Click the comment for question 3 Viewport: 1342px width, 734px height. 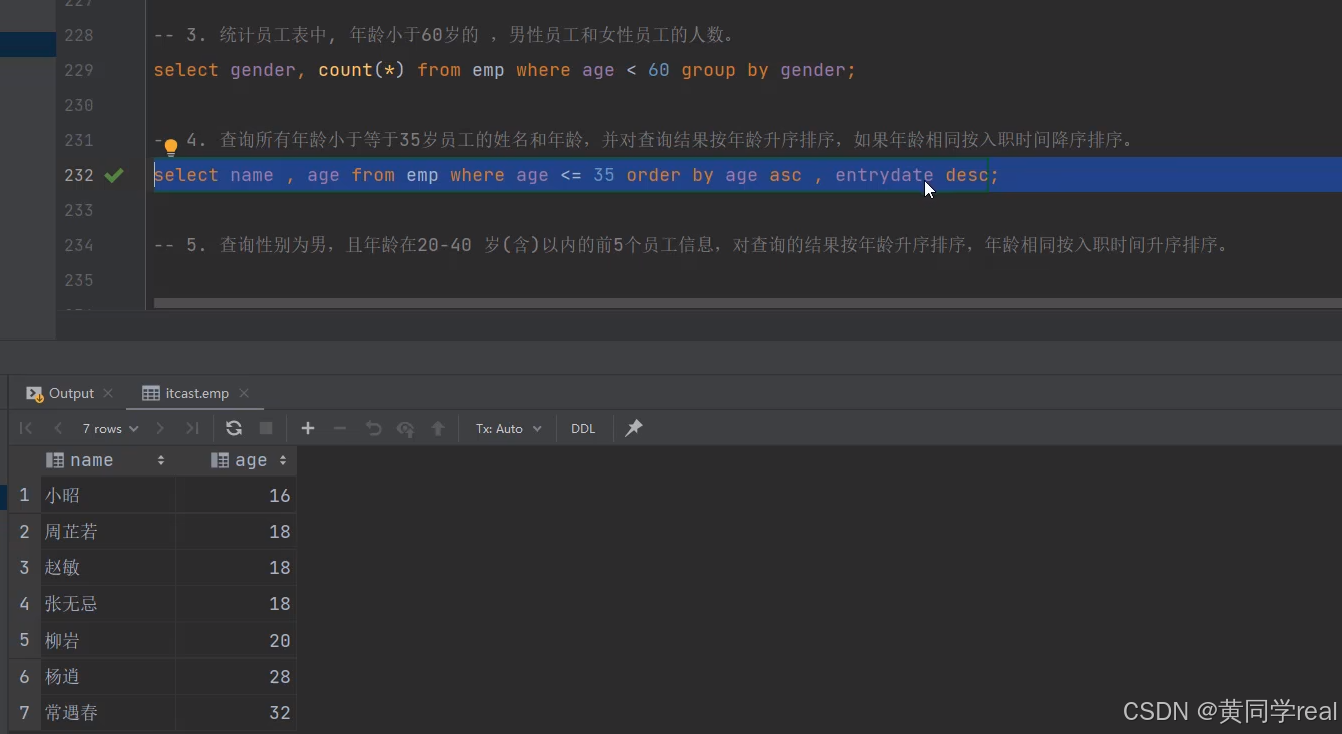(x=445, y=35)
